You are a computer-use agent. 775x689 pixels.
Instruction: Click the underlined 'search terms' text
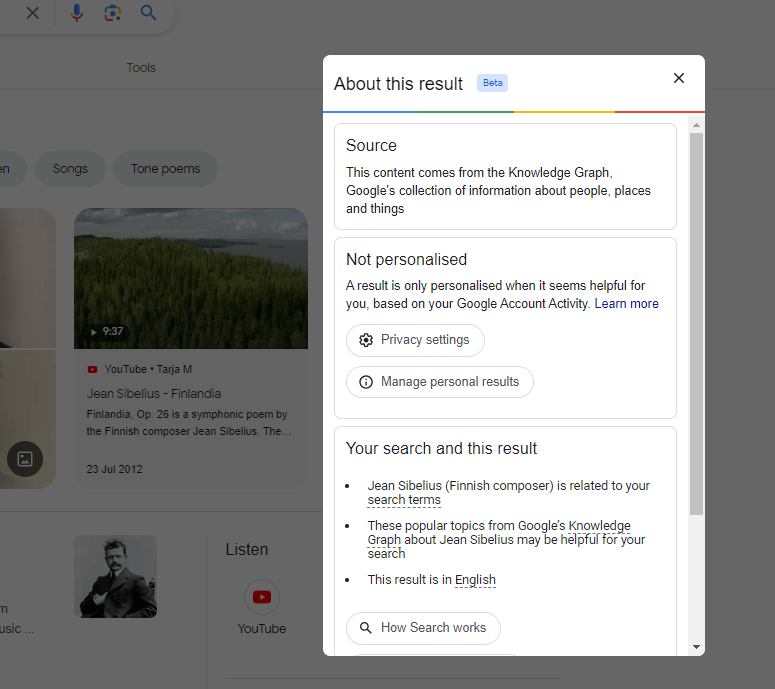[404, 500]
